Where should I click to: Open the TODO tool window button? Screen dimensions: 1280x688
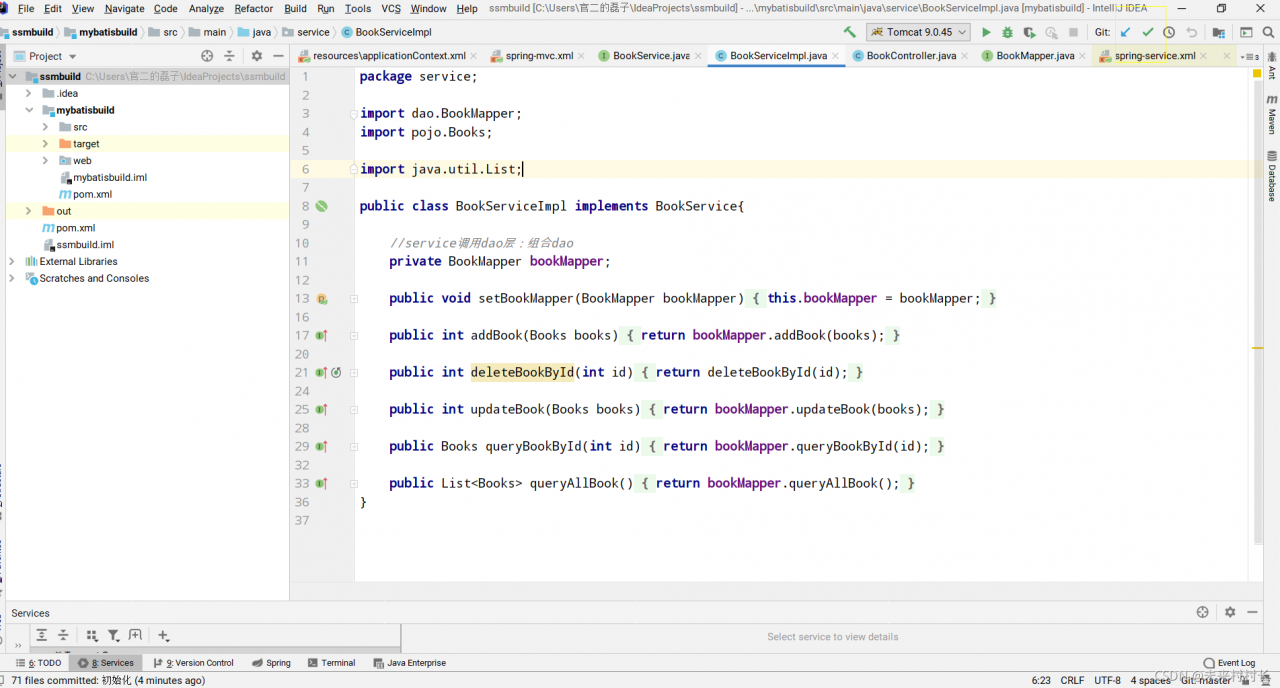[40, 663]
